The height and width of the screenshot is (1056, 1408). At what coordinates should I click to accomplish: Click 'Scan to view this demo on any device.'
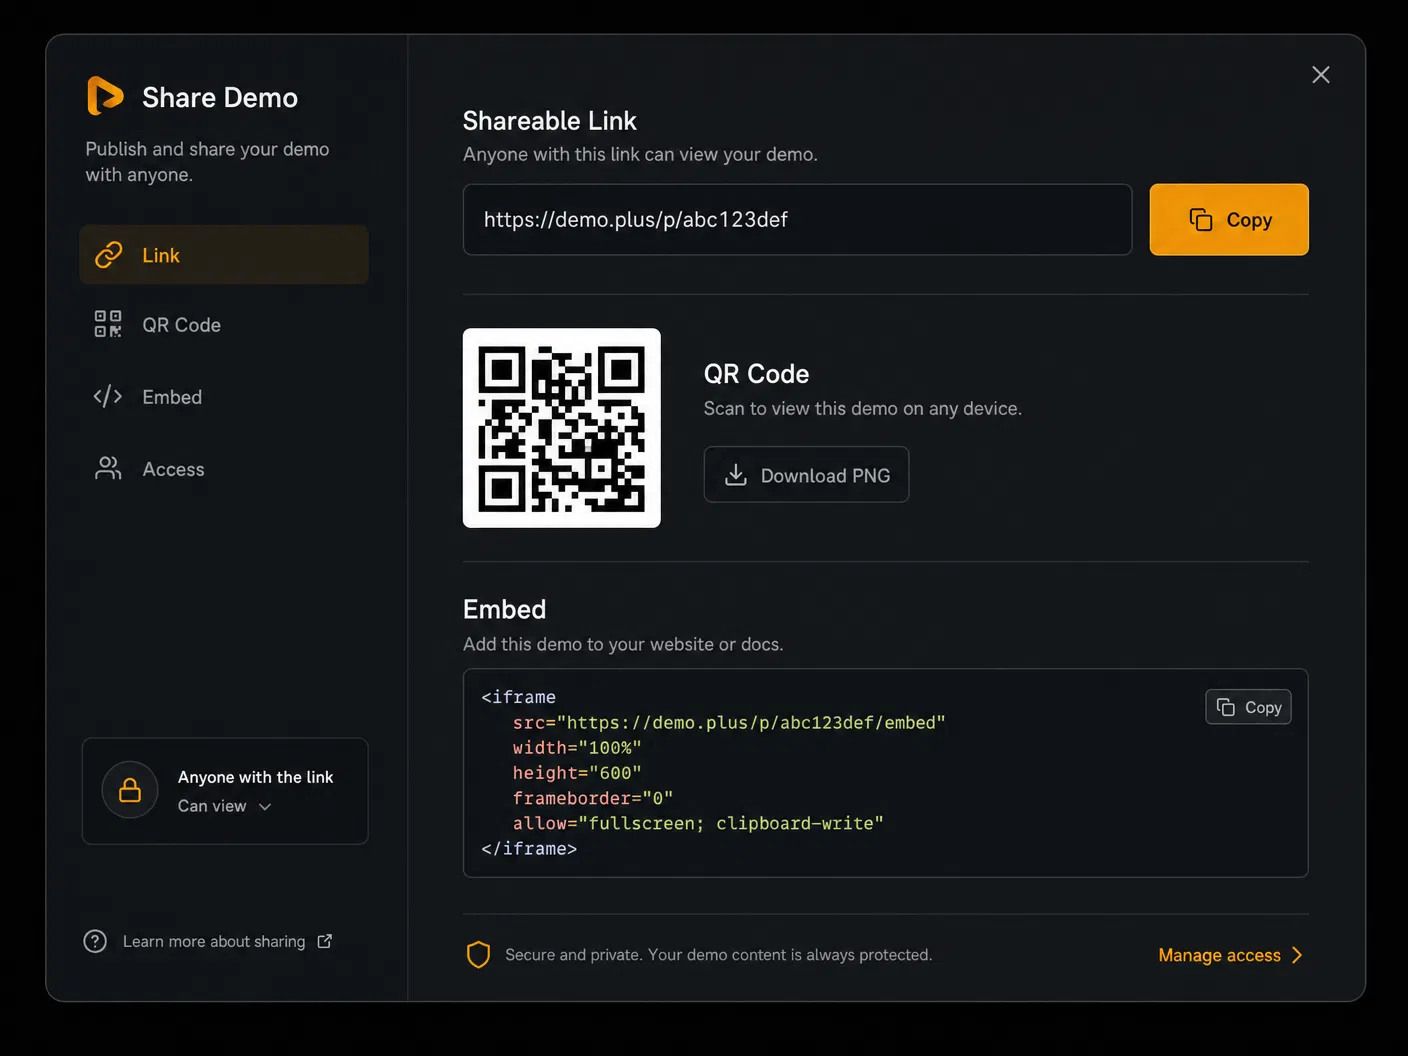pyautogui.click(x=862, y=408)
